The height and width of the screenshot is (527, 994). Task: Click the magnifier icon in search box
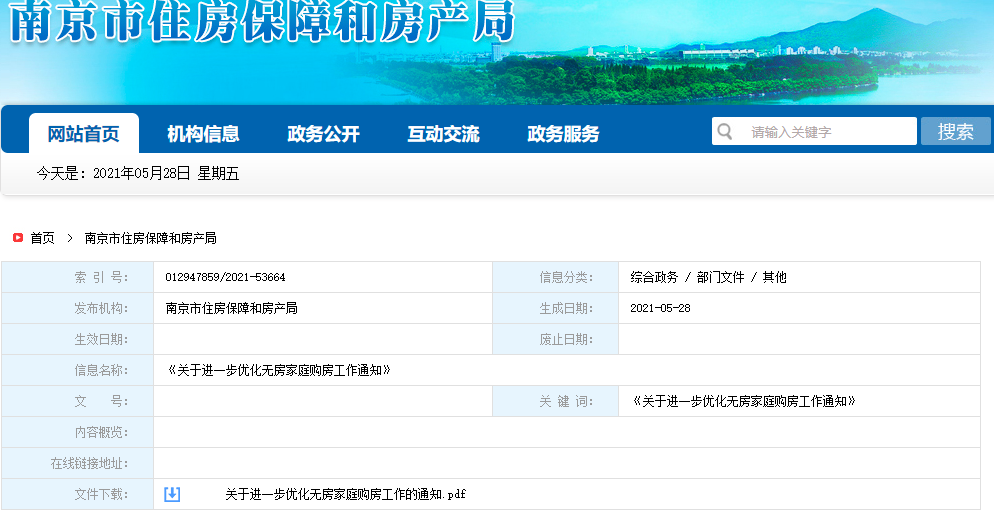tap(725, 131)
